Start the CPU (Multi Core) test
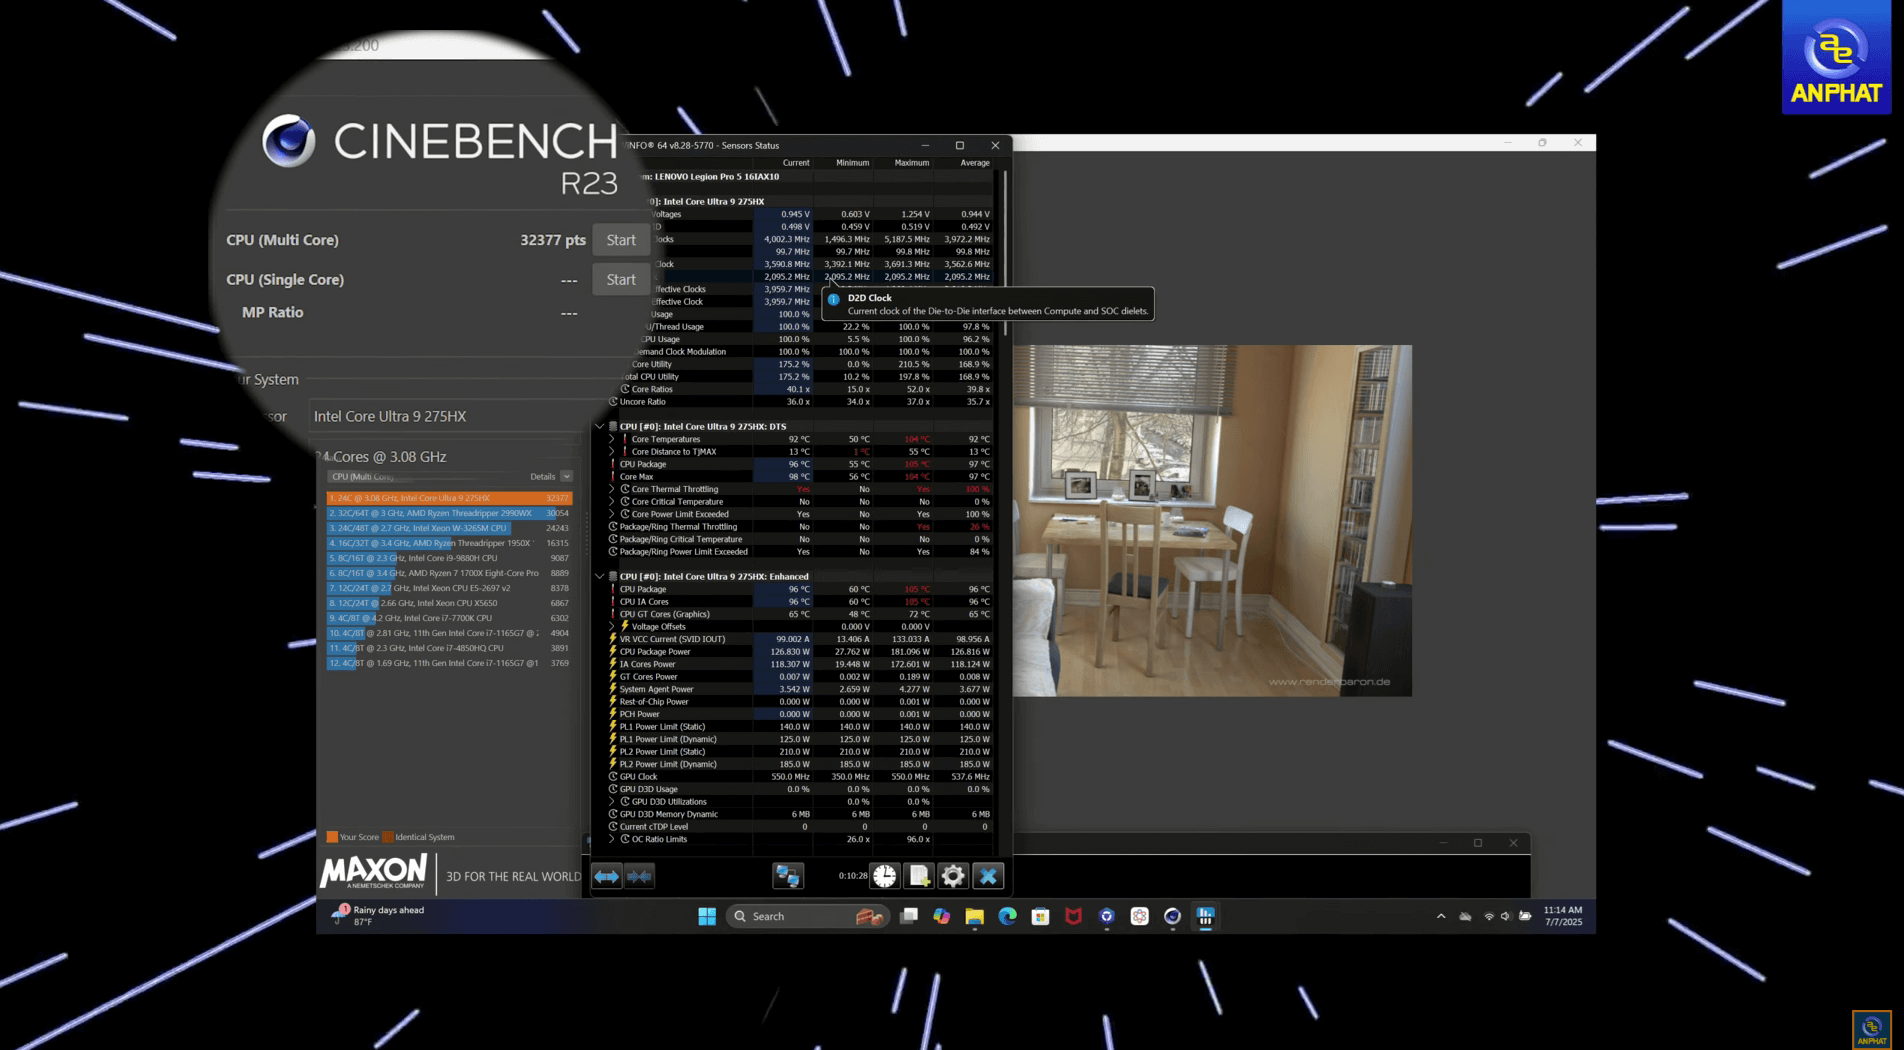1904x1050 pixels. (620, 240)
